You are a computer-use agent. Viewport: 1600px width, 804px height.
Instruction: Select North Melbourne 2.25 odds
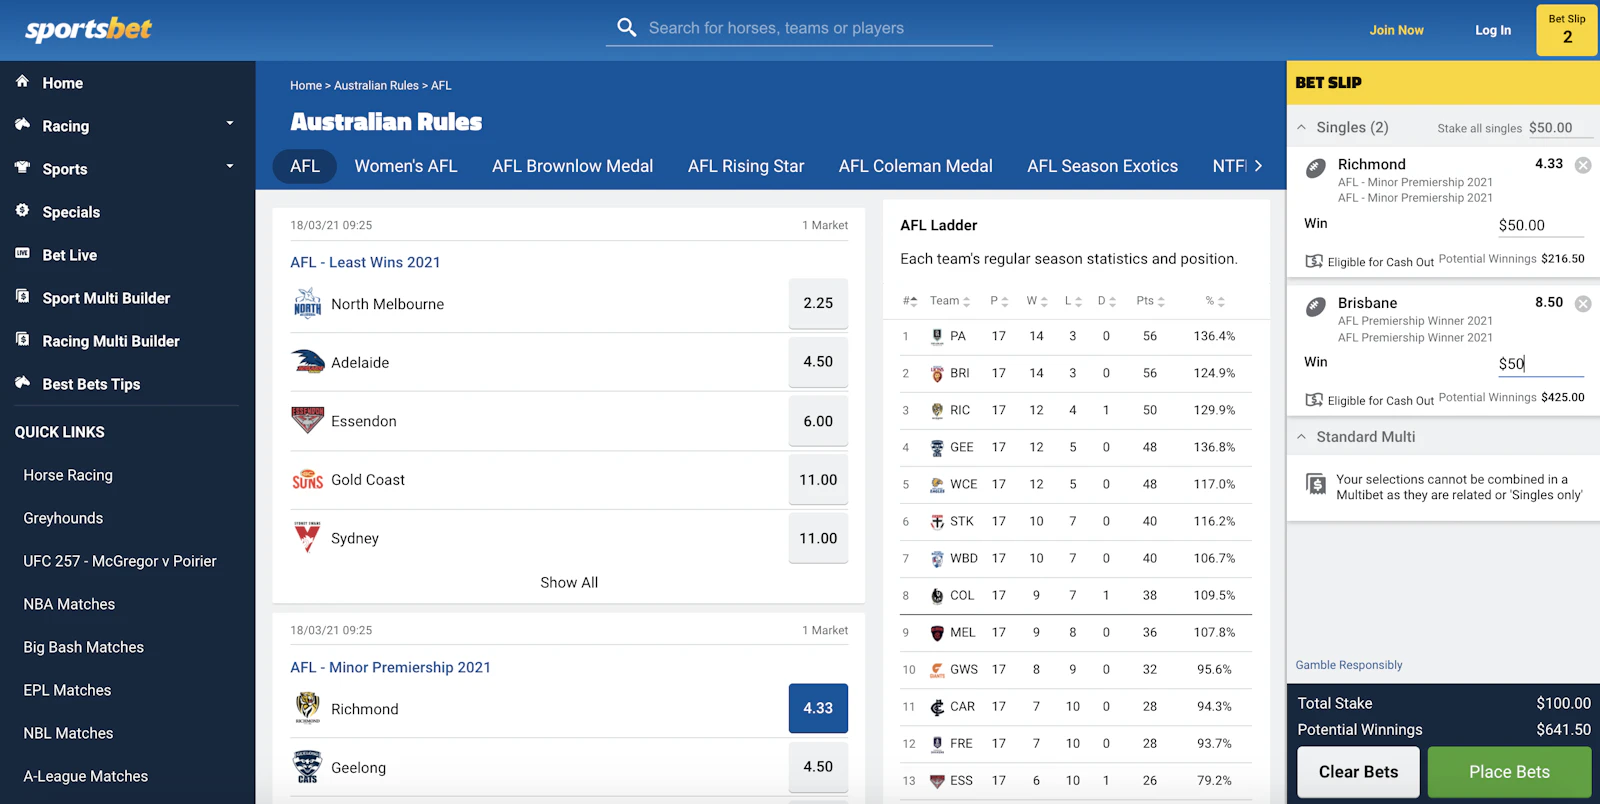pyautogui.click(x=818, y=303)
